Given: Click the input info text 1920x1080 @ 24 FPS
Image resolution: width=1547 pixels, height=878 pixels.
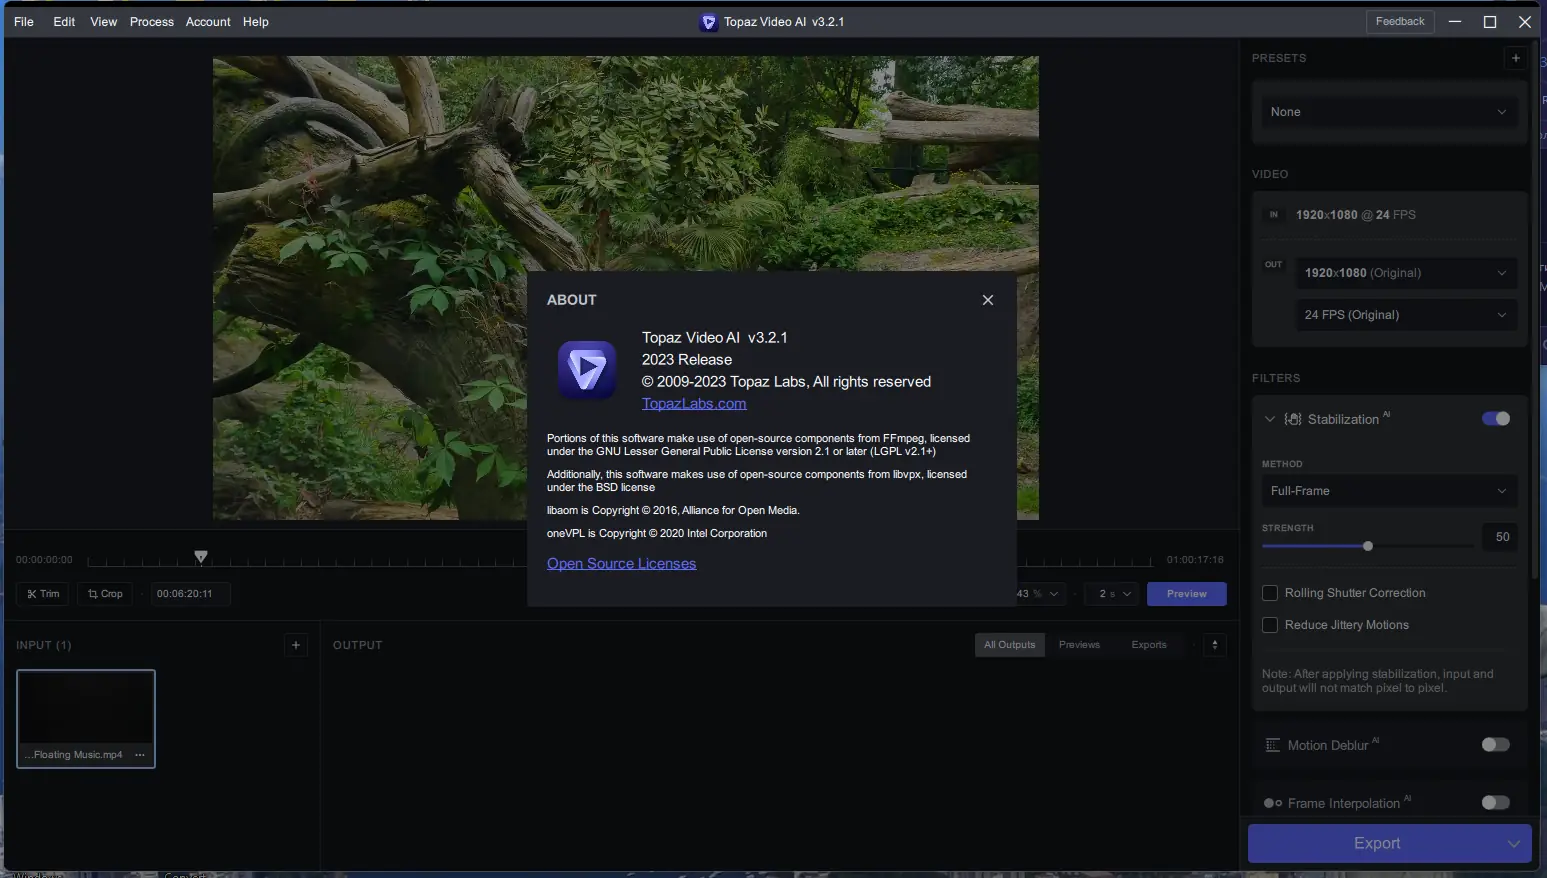Looking at the screenshot, I should point(1356,215).
